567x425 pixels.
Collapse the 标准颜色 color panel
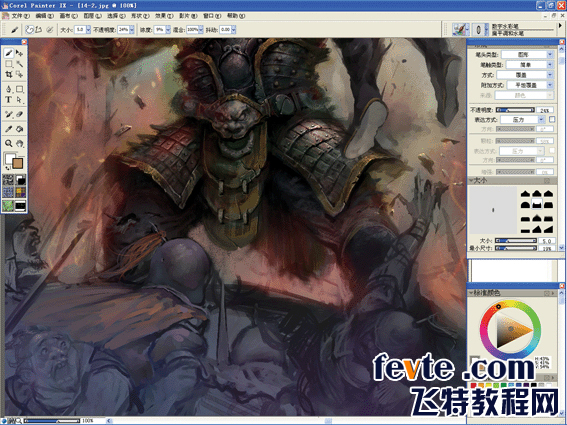coord(472,293)
